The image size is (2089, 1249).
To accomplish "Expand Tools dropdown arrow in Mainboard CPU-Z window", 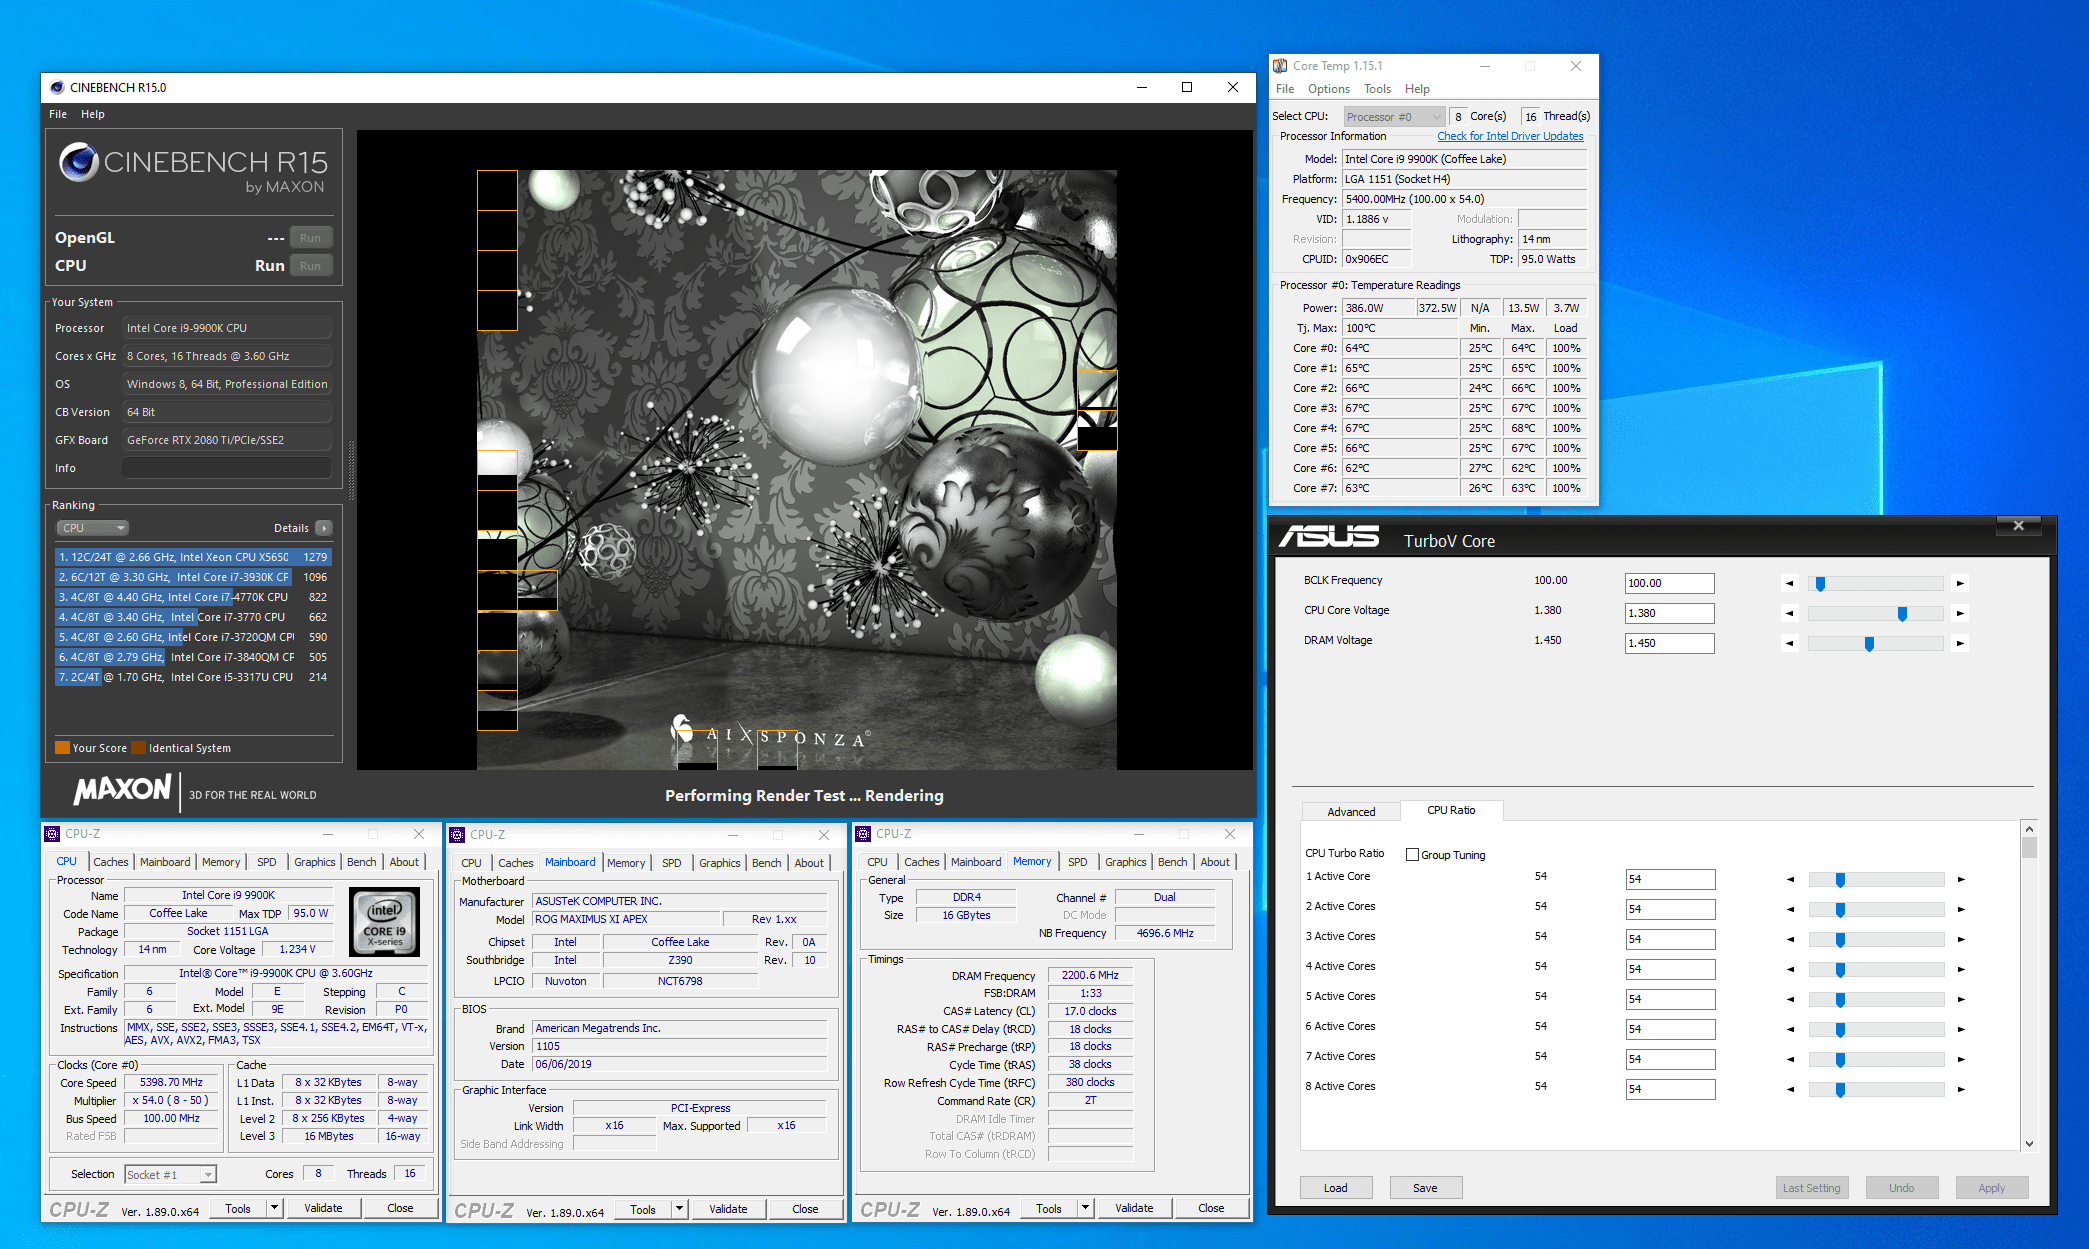I will [679, 1209].
